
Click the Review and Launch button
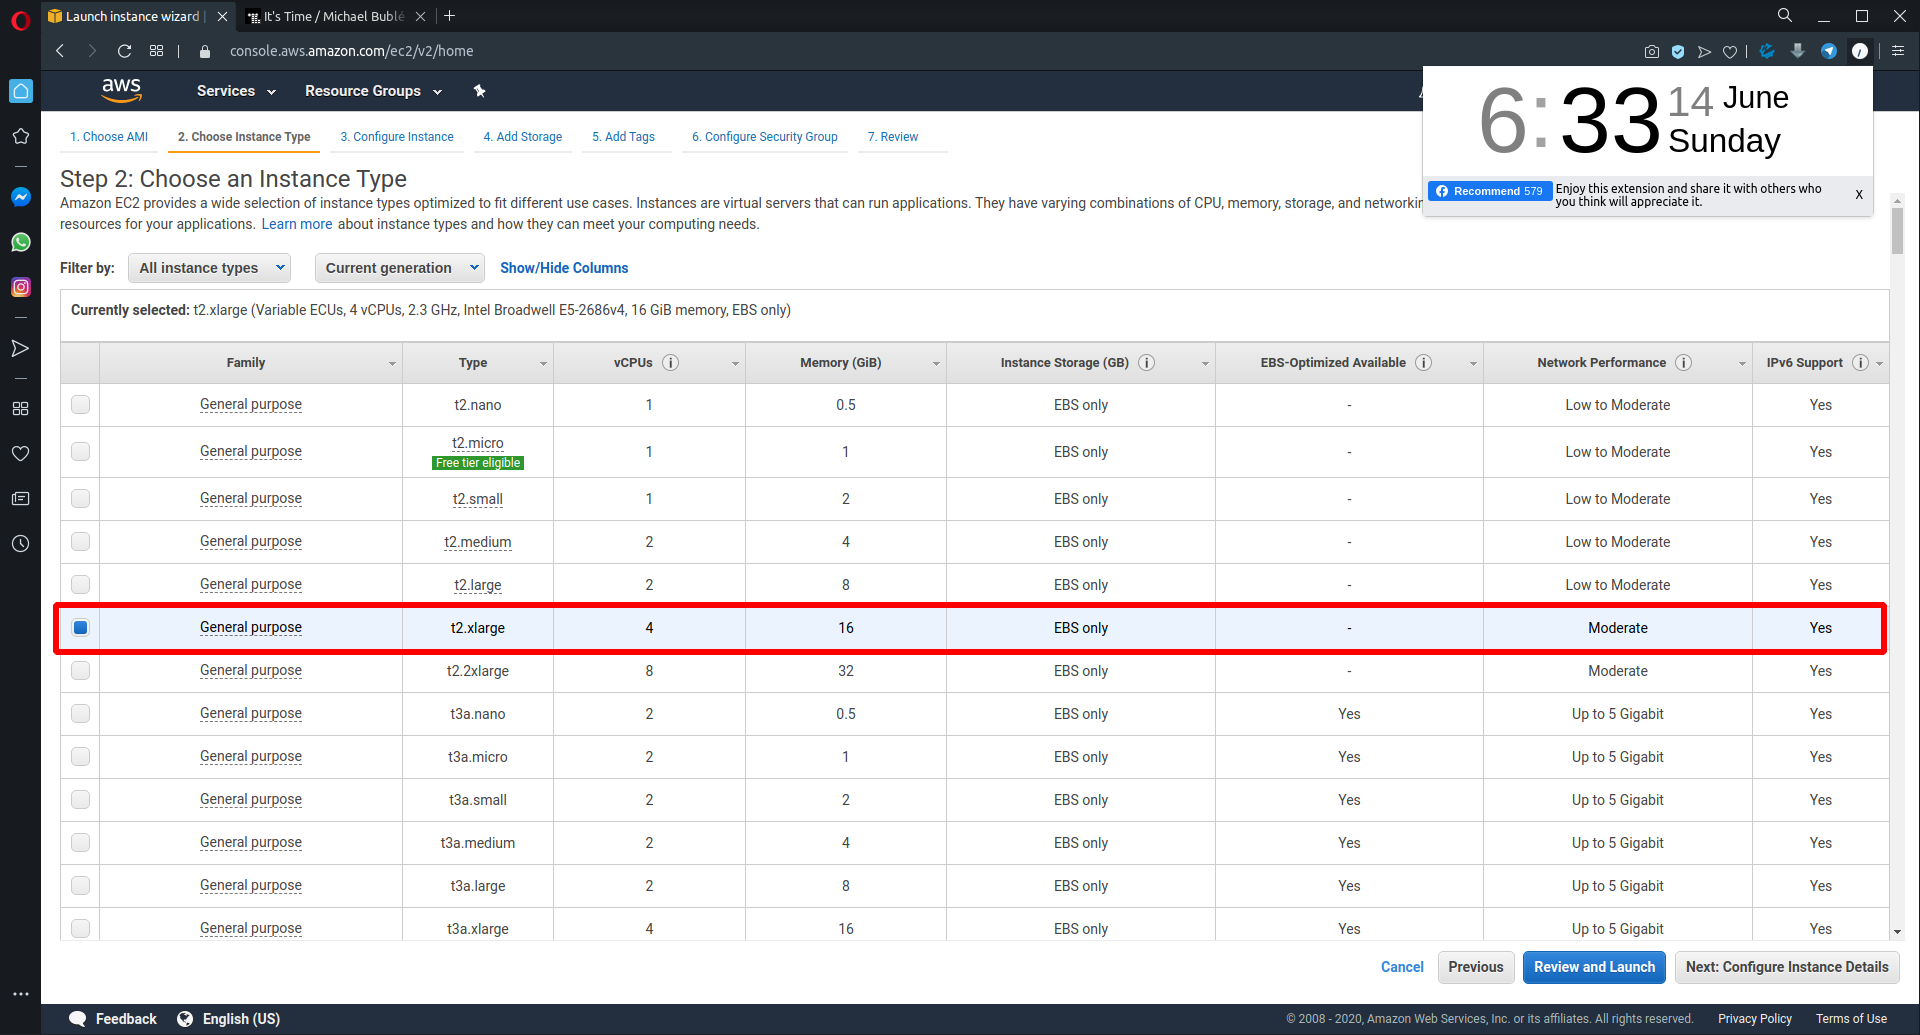point(1594,967)
